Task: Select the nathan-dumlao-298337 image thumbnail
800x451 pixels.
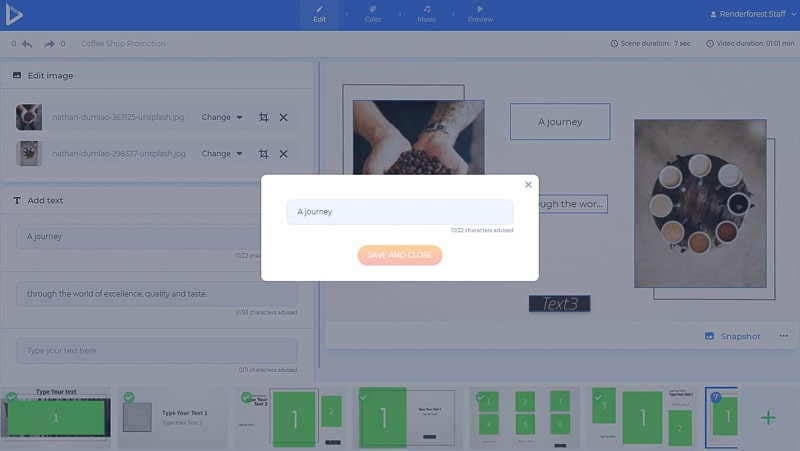Action: [29, 154]
